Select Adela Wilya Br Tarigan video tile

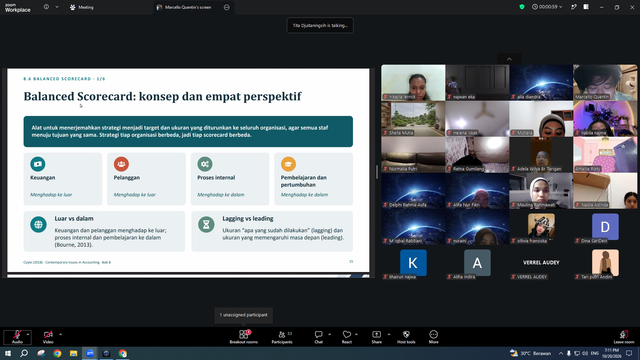(541, 154)
